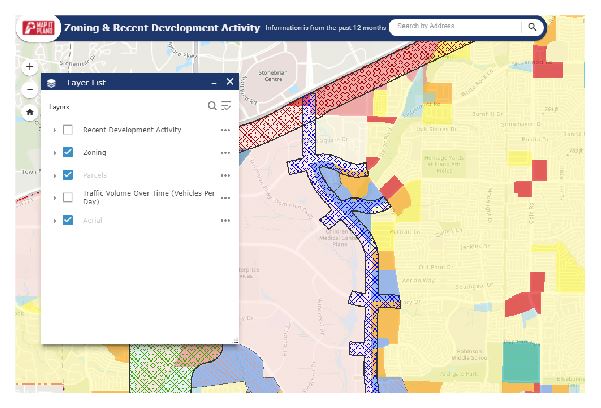This screenshot has width=601, height=408.
Task: Click Recent Development Activity layer name
Action: click(x=132, y=130)
